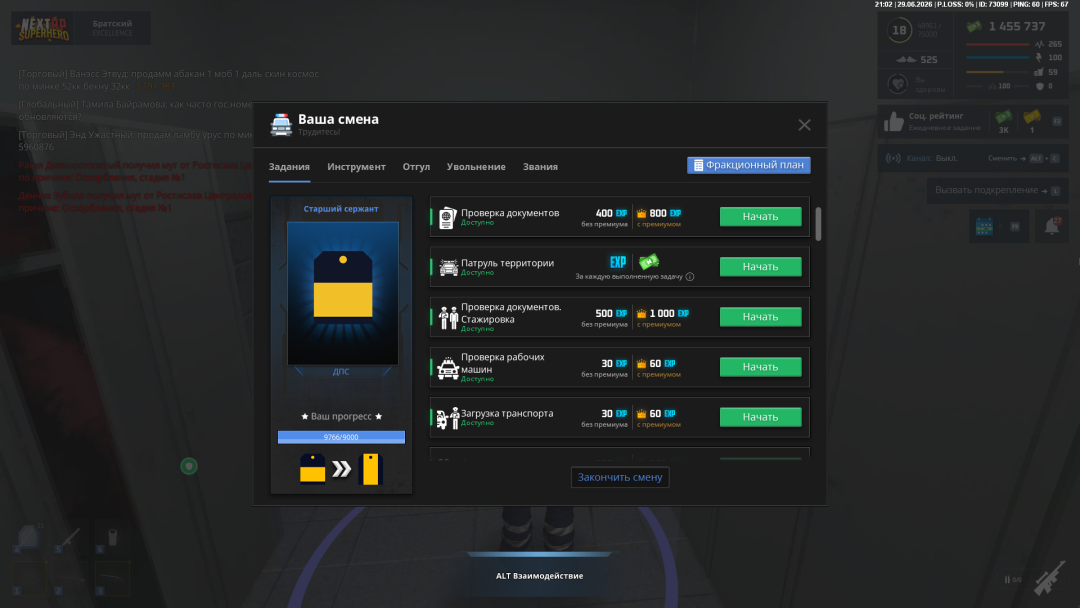Click the green shield marker icon

tap(189, 466)
